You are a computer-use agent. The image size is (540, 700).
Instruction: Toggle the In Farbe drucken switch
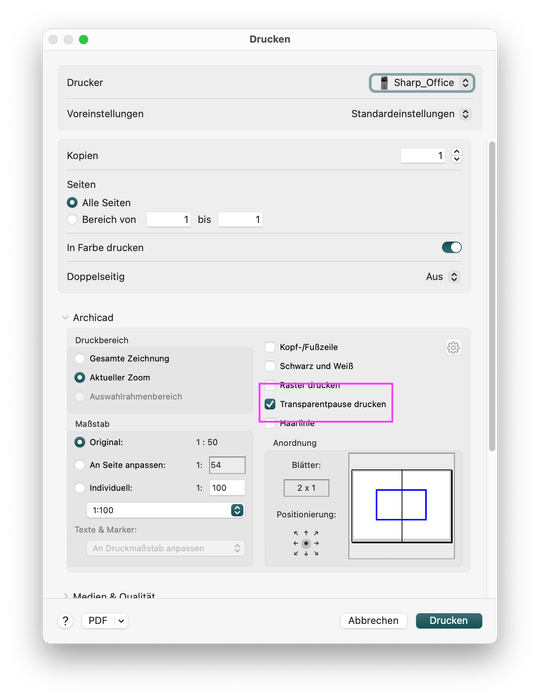tap(452, 247)
